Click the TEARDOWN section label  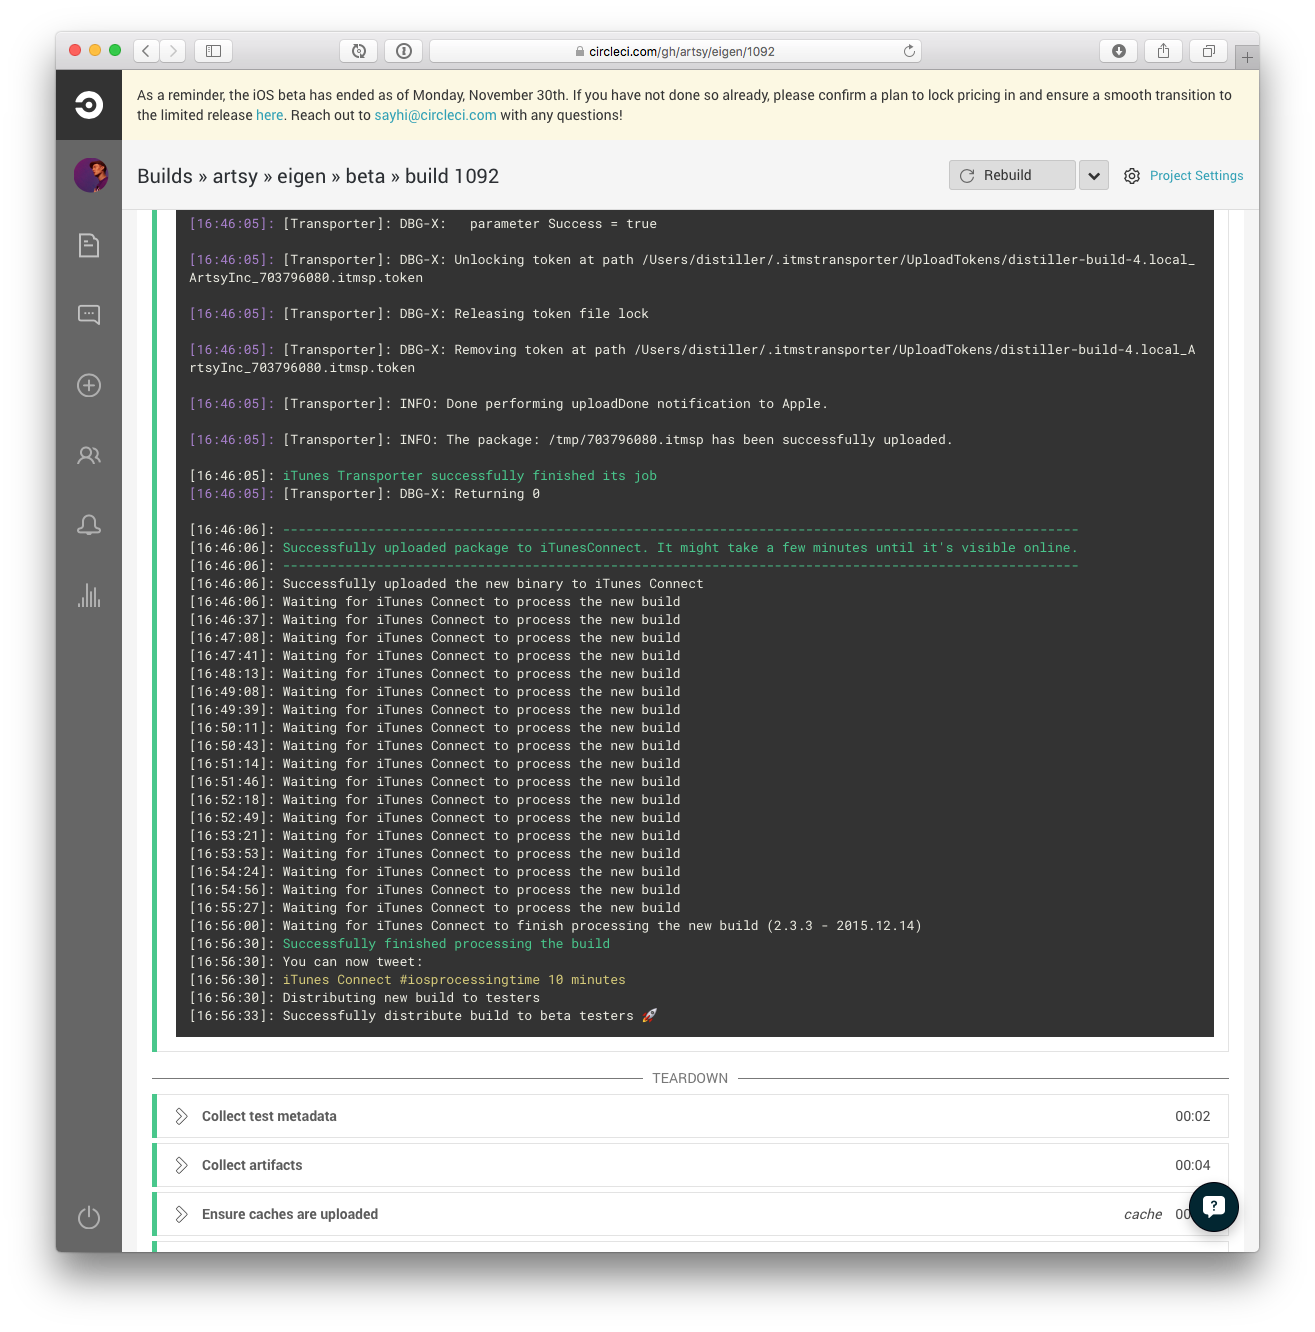click(690, 1078)
